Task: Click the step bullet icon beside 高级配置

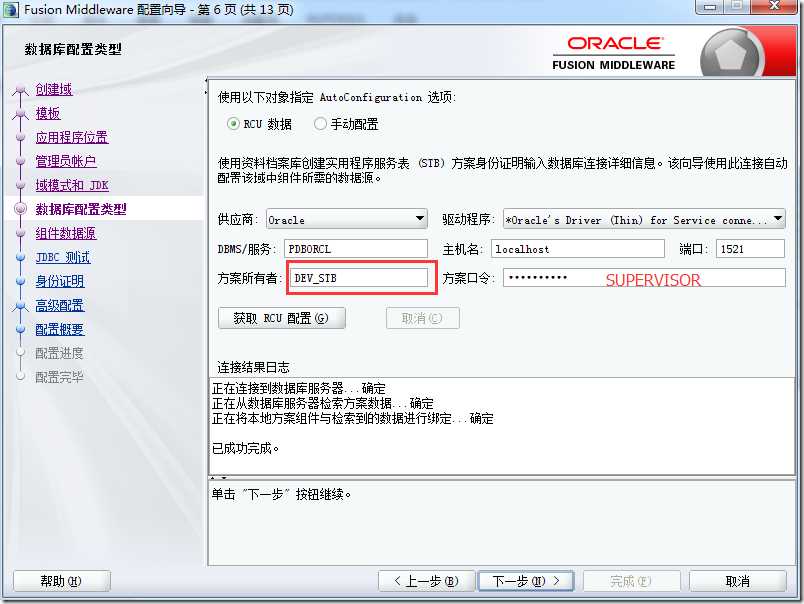Action: pyautogui.click(x=20, y=306)
